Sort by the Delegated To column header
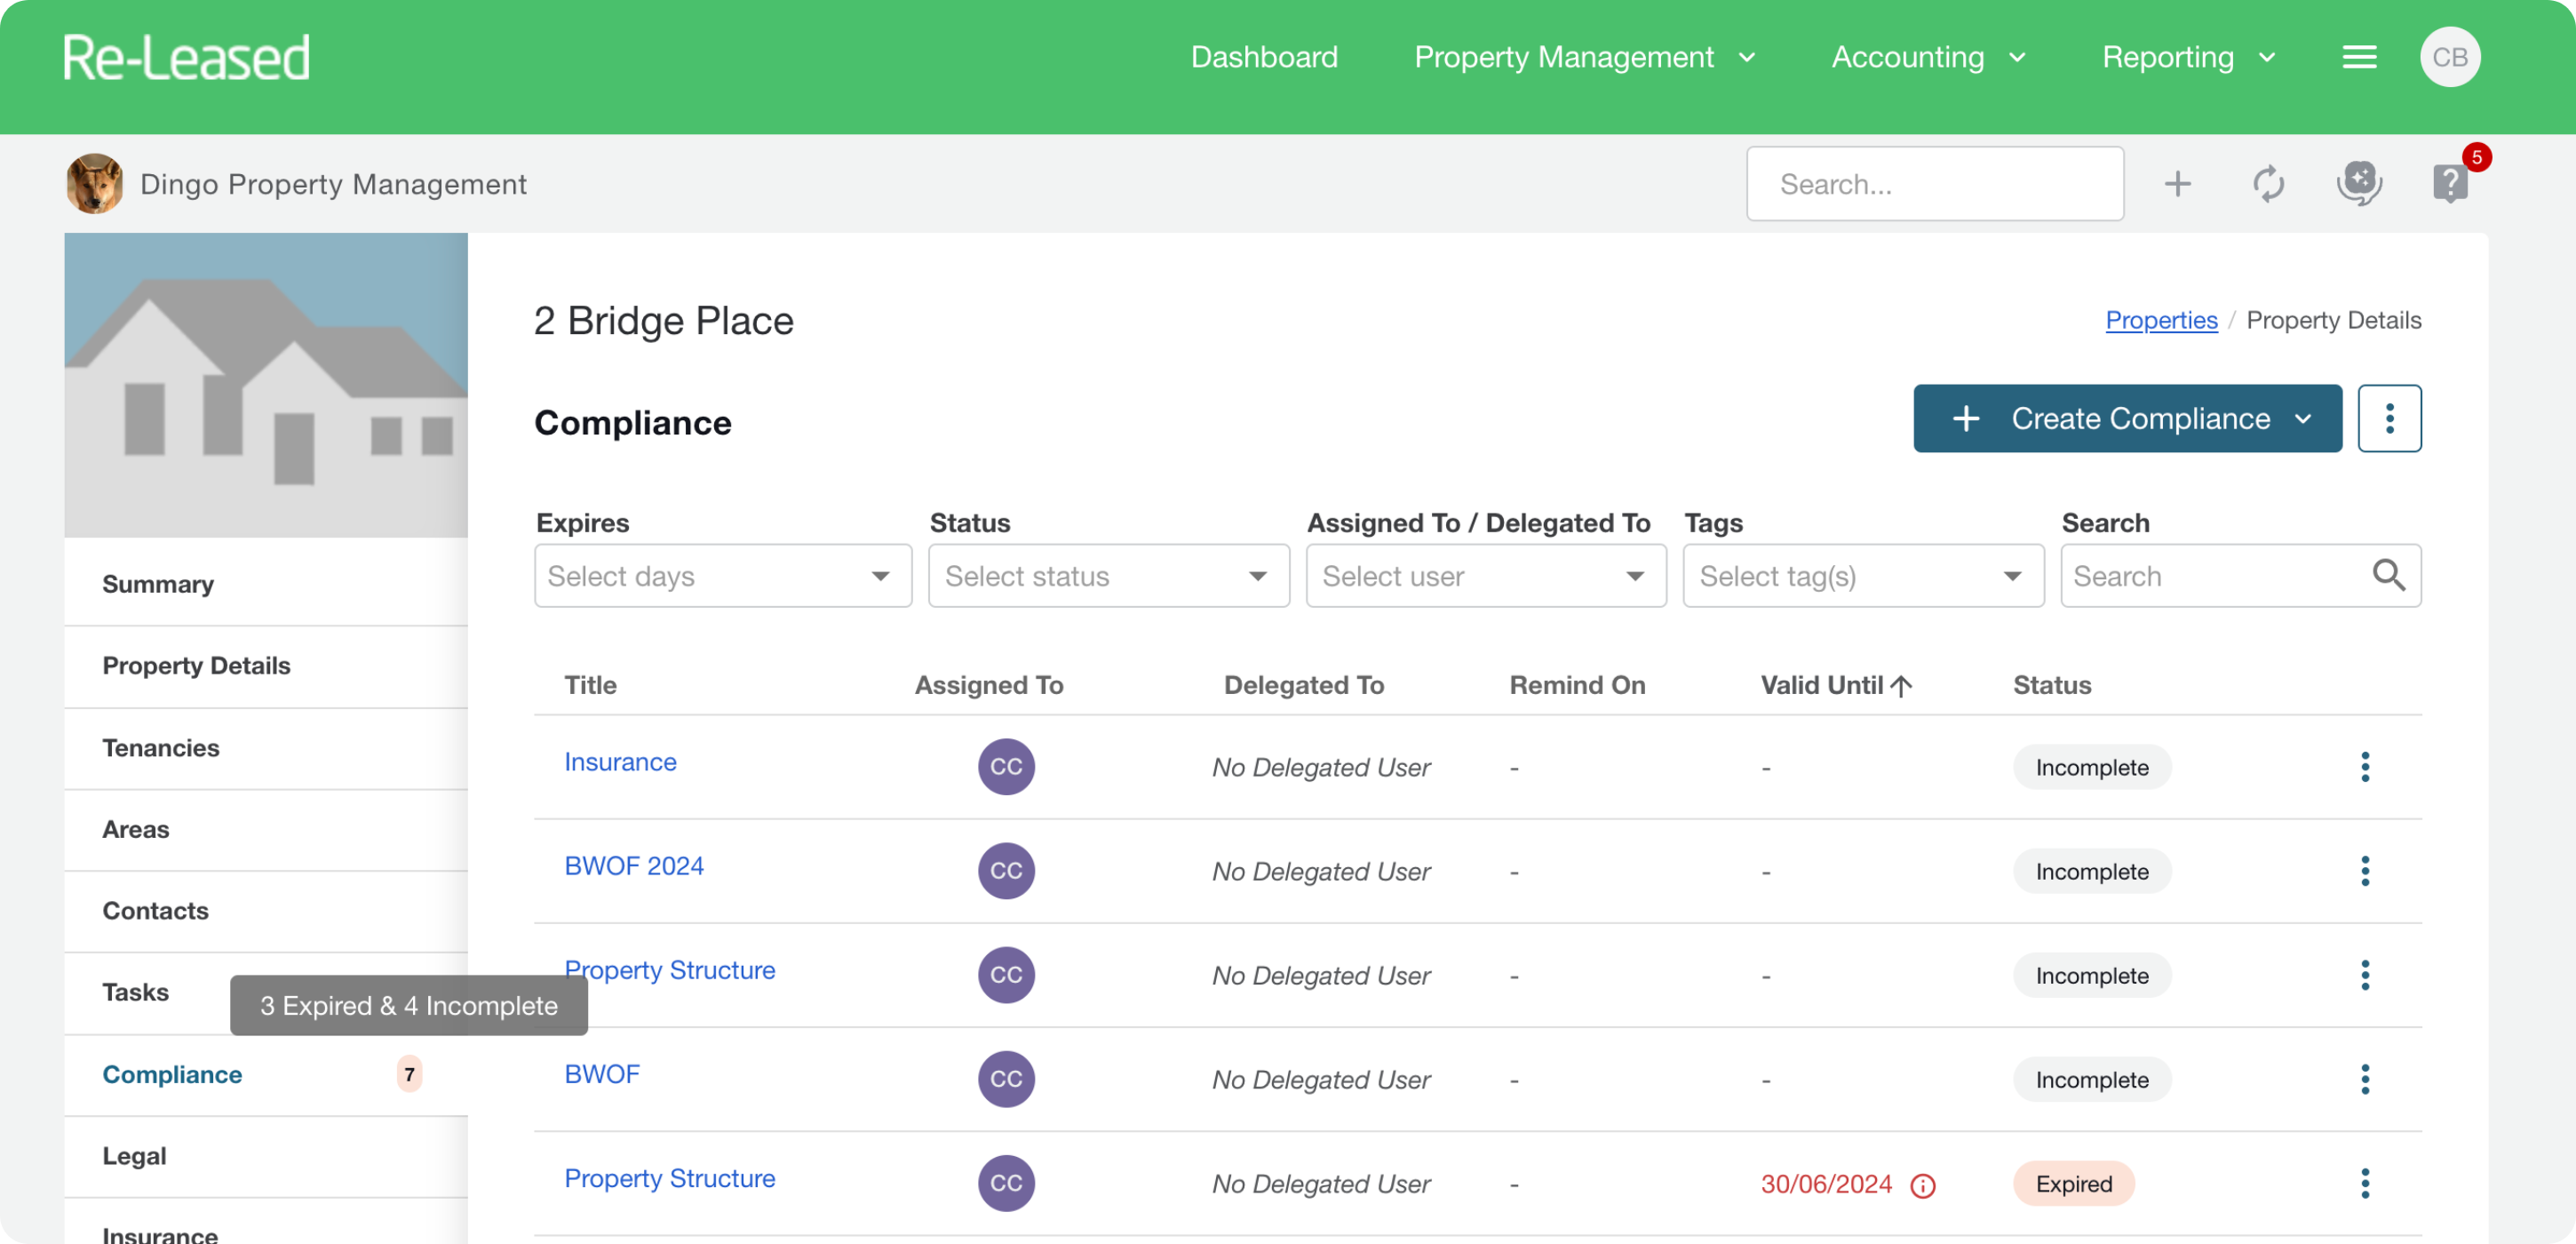Screen dimensions: 2576x1244 (1303, 685)
